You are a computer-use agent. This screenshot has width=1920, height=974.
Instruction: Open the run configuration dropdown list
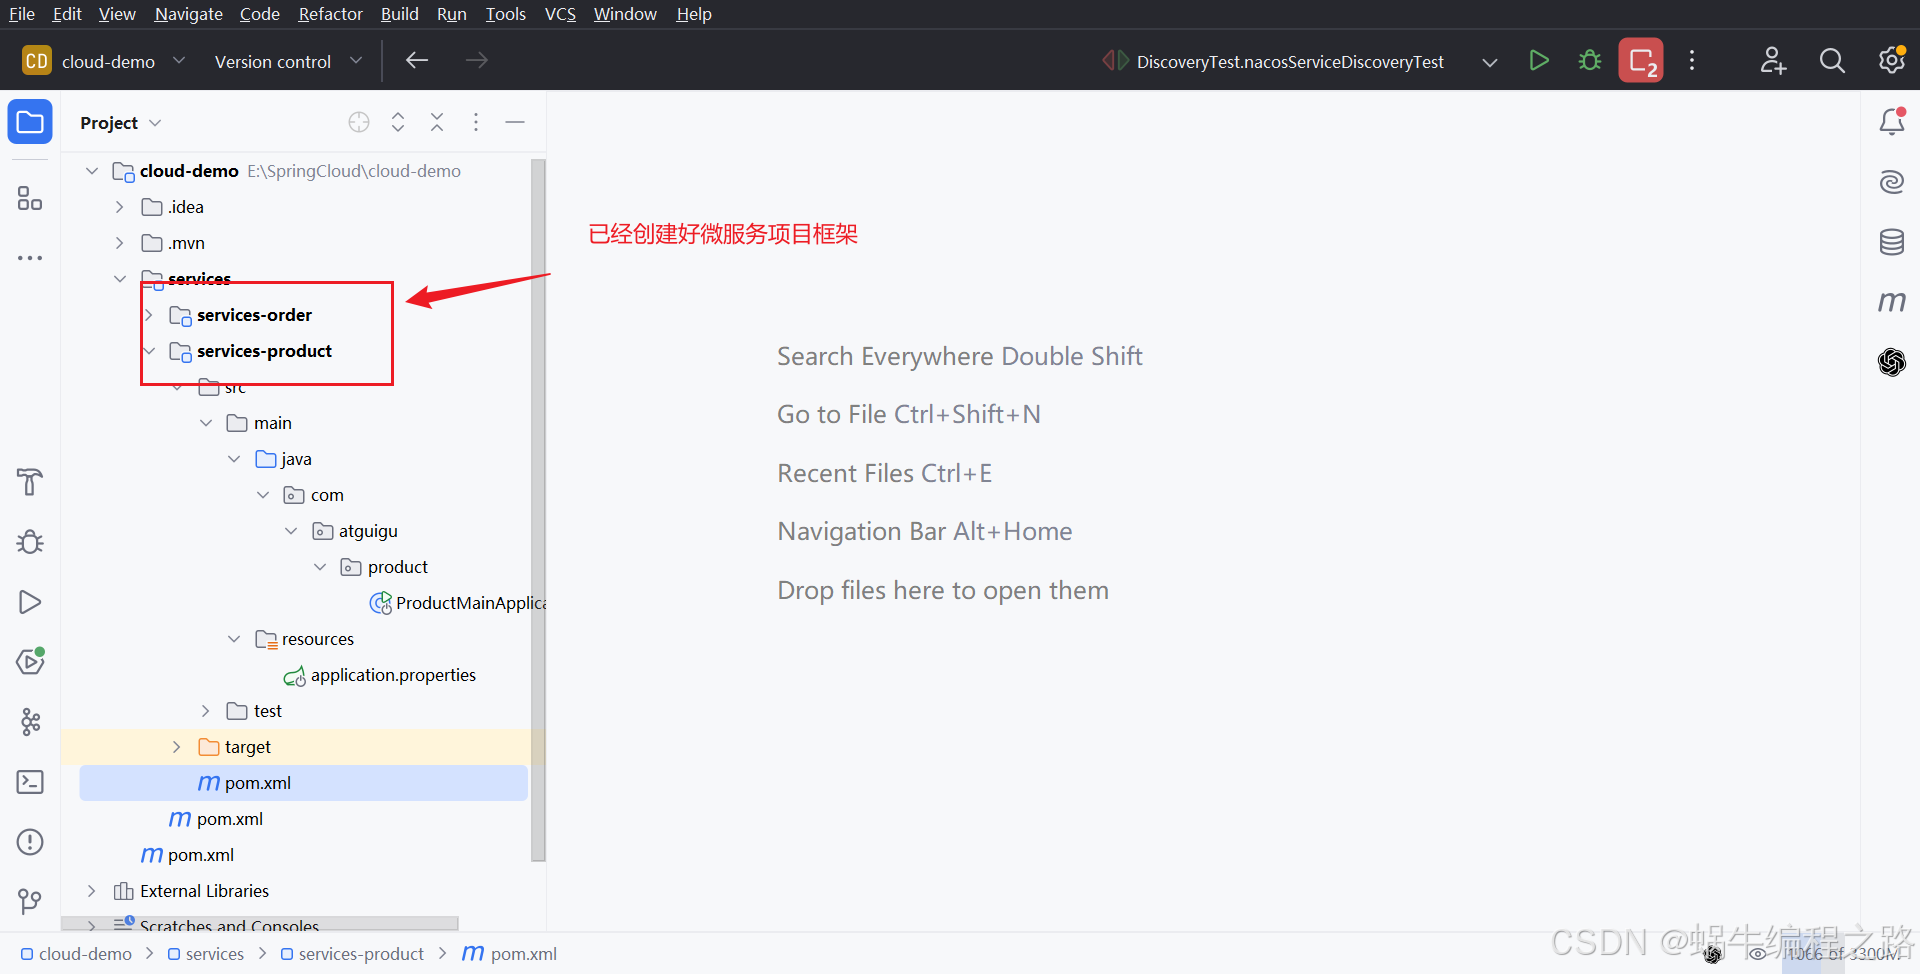pyautogui.click(x=1490, y=62)
